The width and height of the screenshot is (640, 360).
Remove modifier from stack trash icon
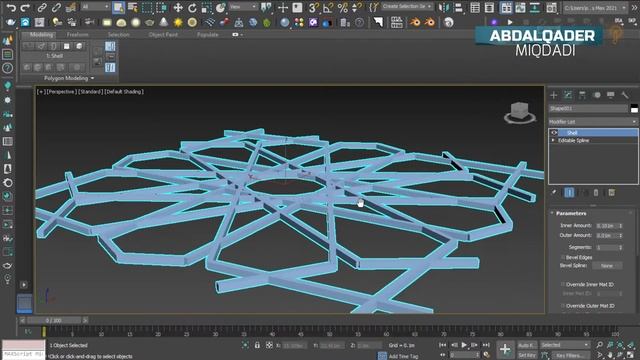coord(596,193)
